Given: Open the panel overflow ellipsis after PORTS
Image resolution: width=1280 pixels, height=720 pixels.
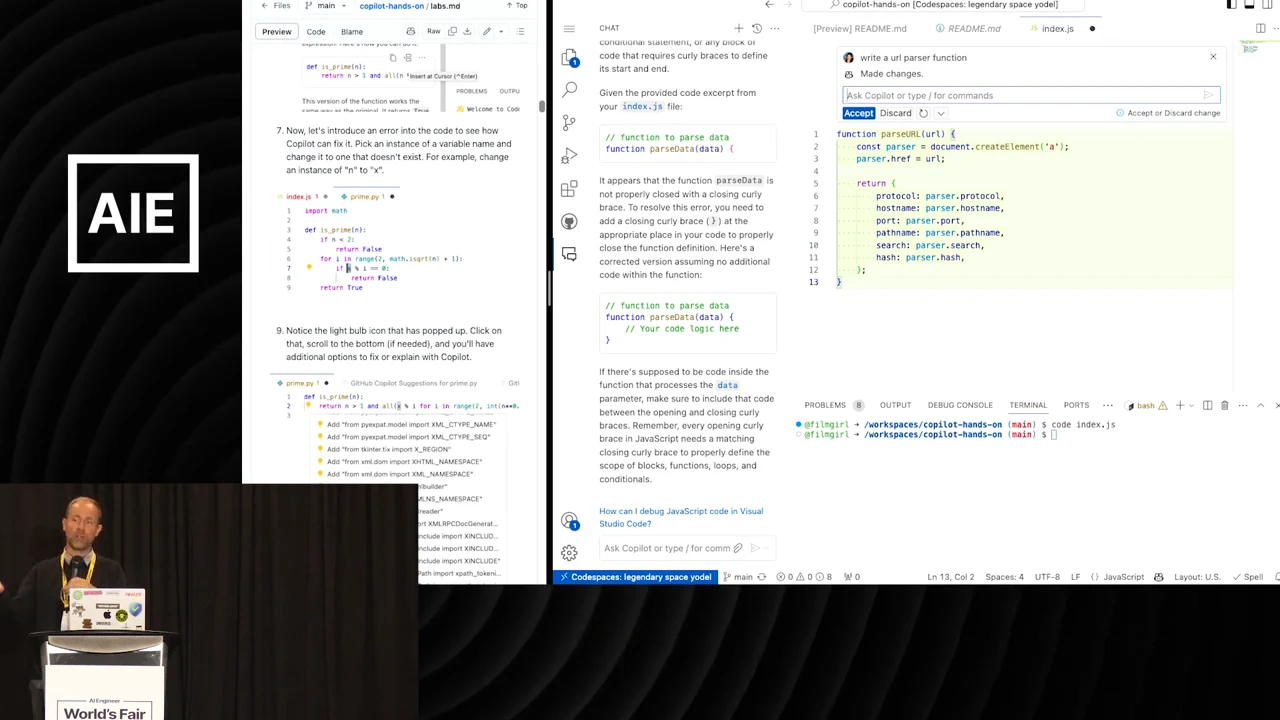Looking at the screenshot, I should coord(1108,405).
